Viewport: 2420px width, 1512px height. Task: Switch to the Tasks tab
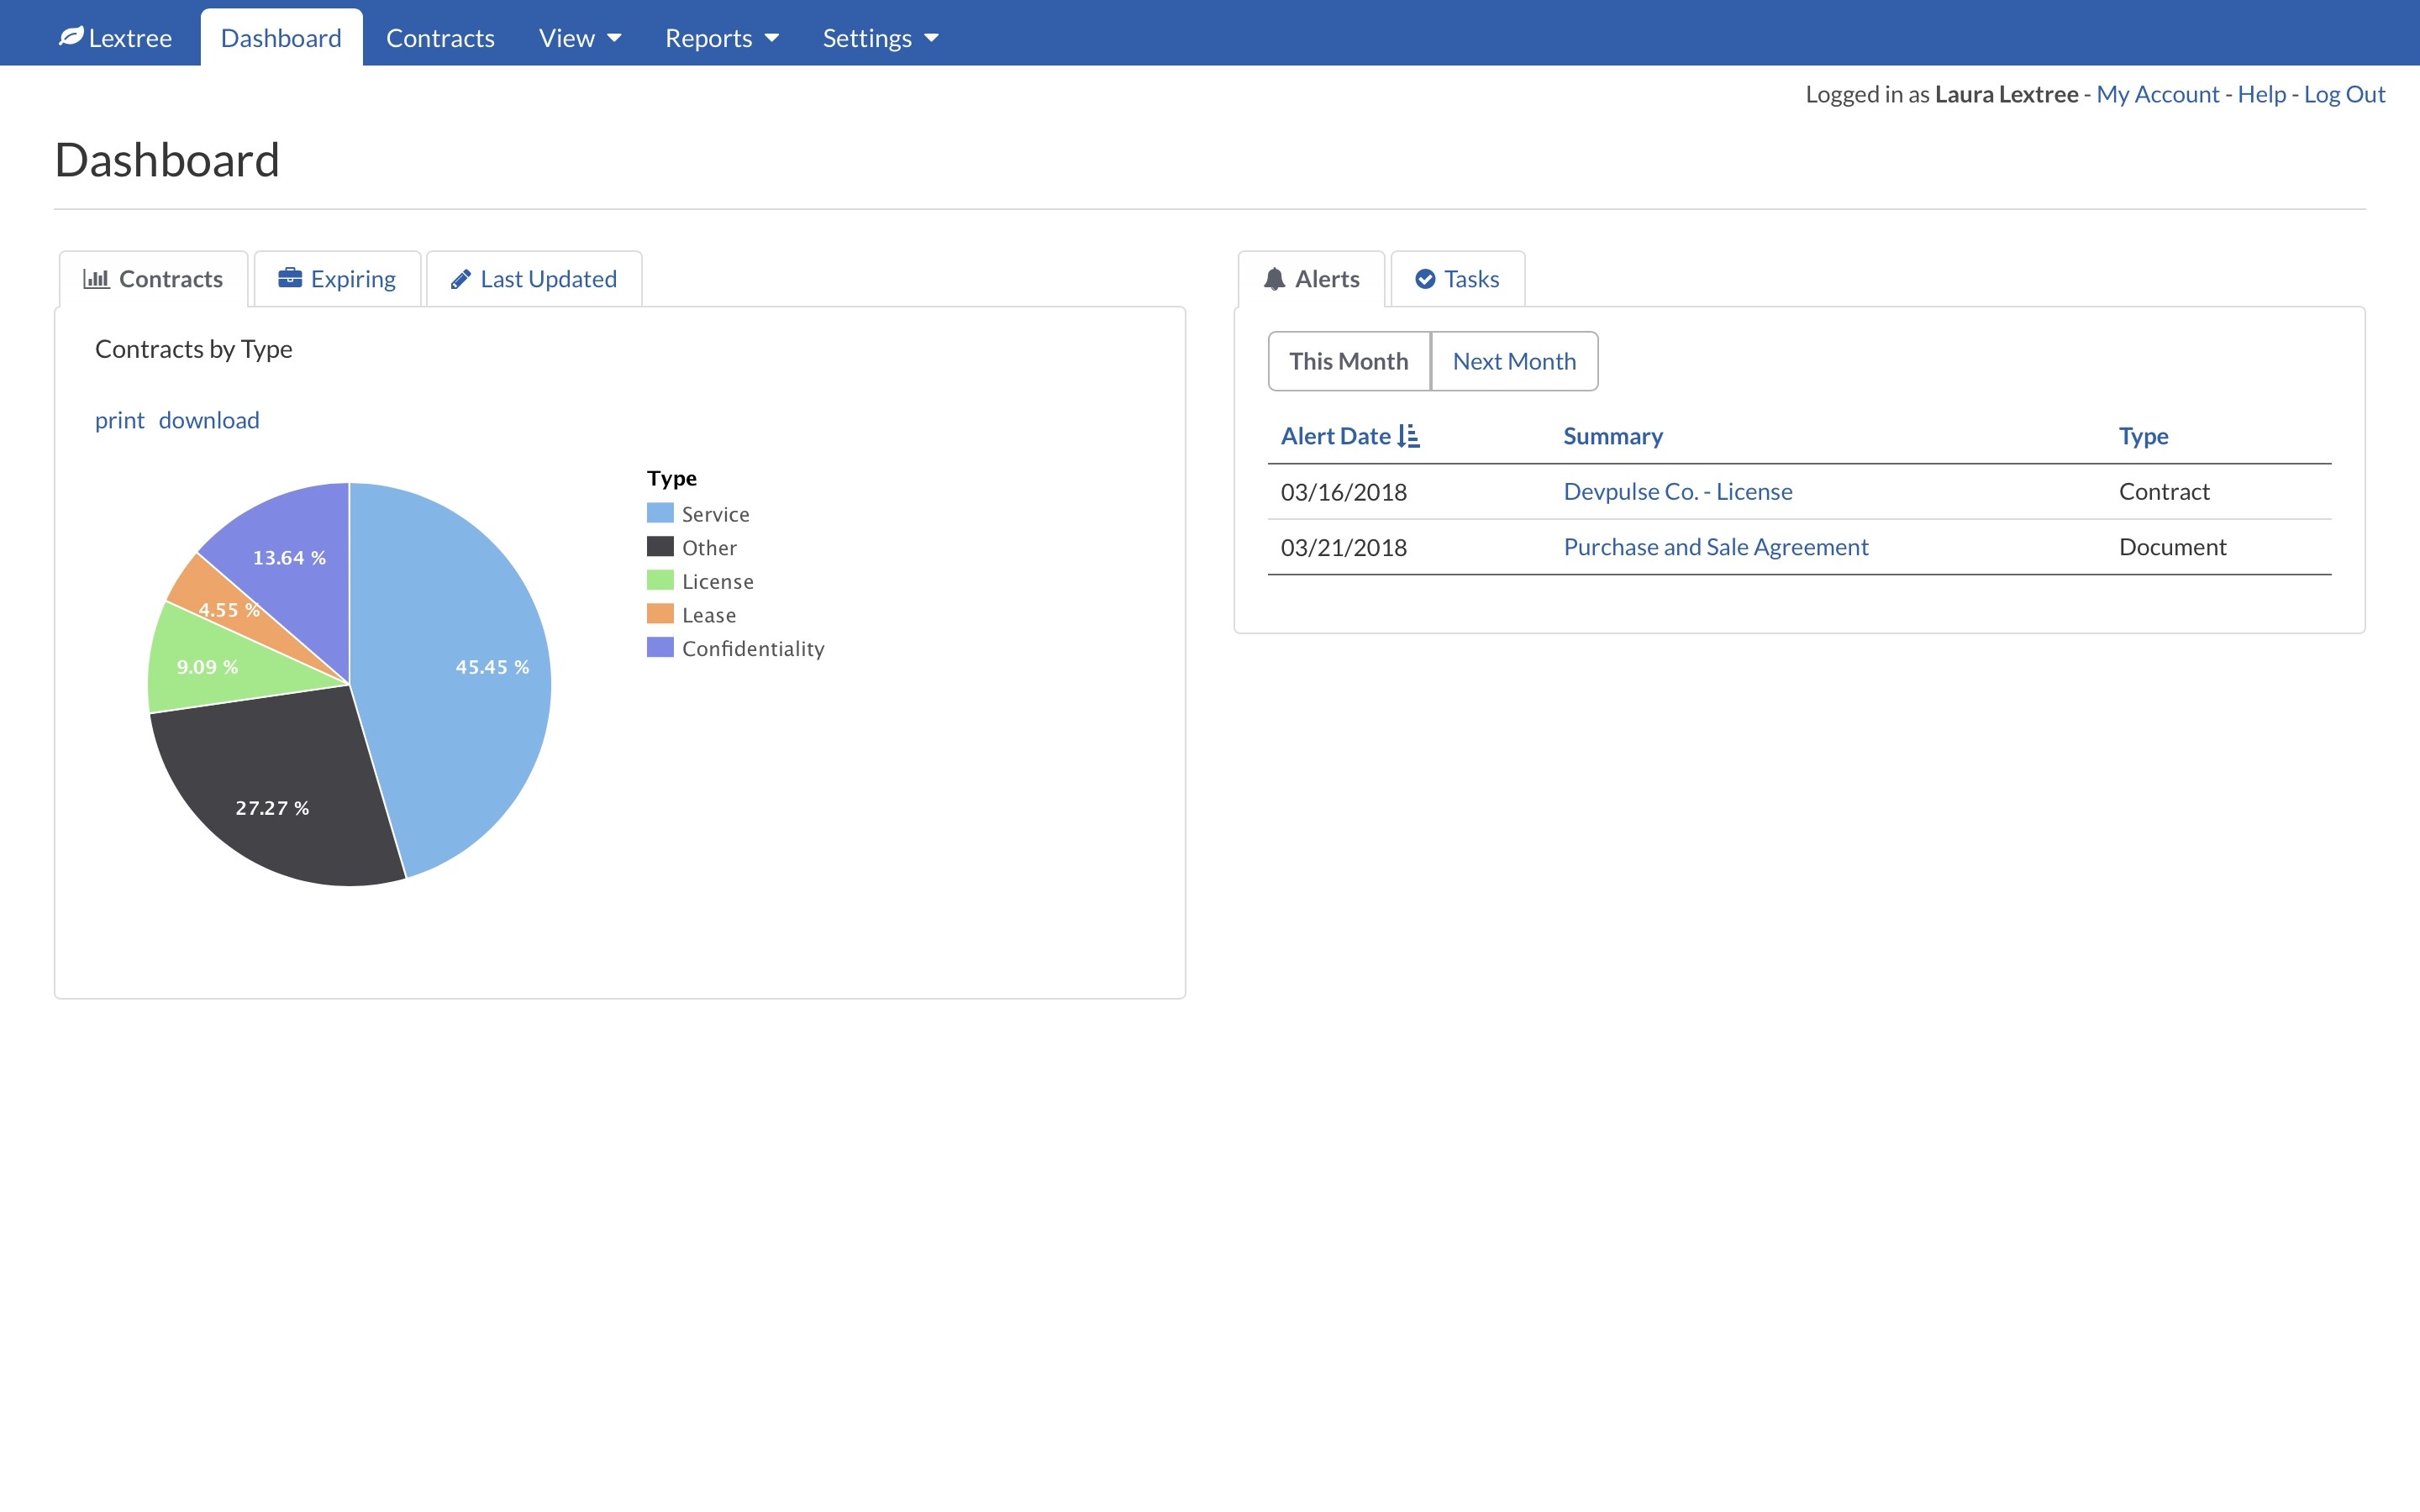click(1457, 278)
